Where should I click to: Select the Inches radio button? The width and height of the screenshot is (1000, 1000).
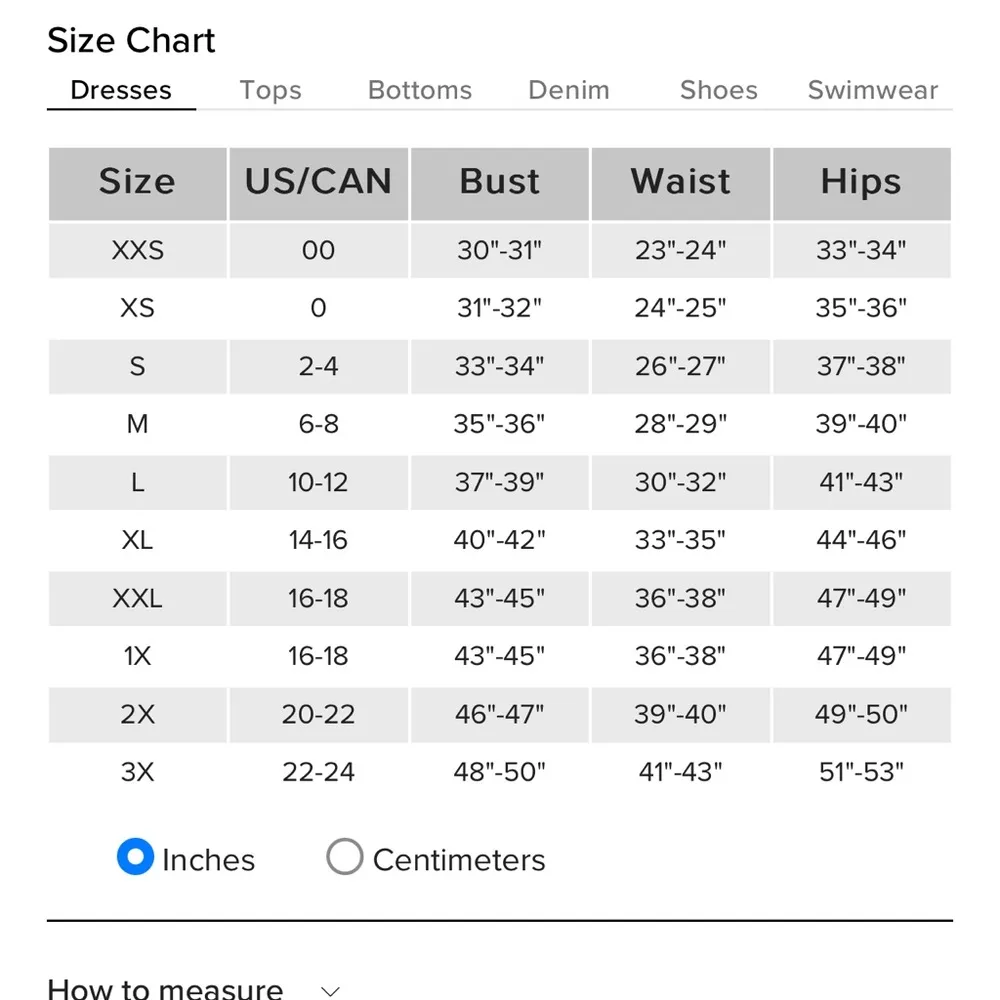click(x=135, y=857)
